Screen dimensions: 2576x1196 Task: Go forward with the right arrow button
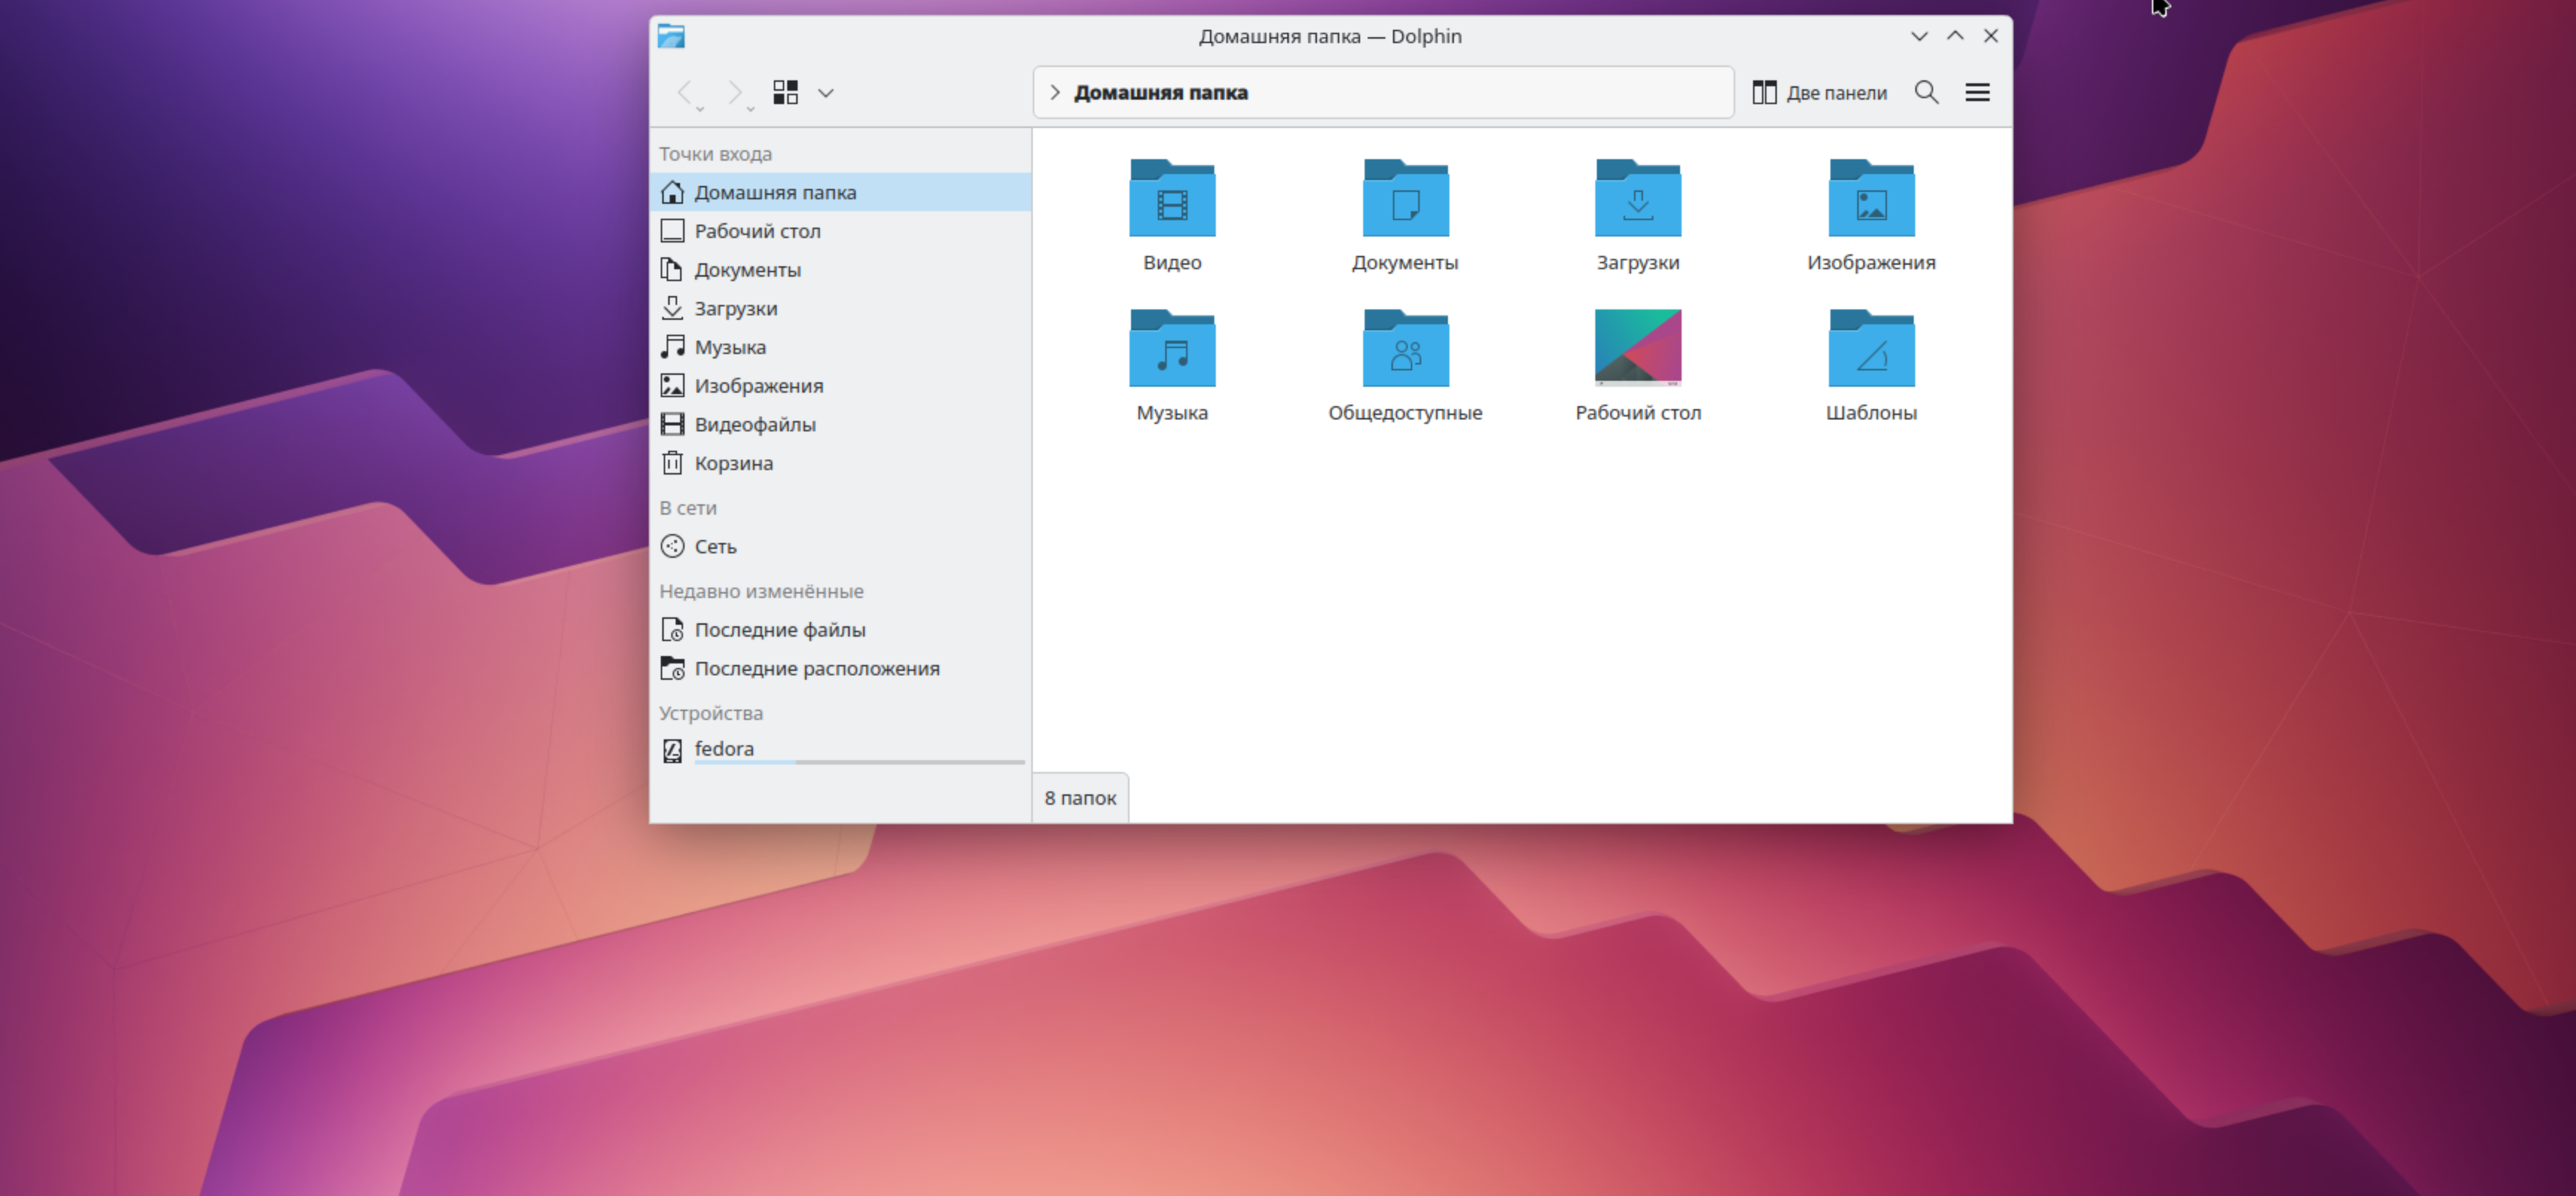tap(735, 93)
